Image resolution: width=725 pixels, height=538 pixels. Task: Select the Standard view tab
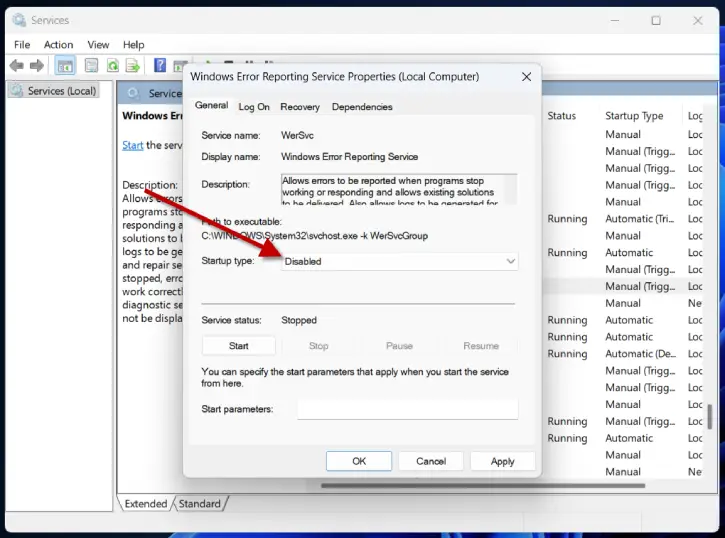click(200, 503)
